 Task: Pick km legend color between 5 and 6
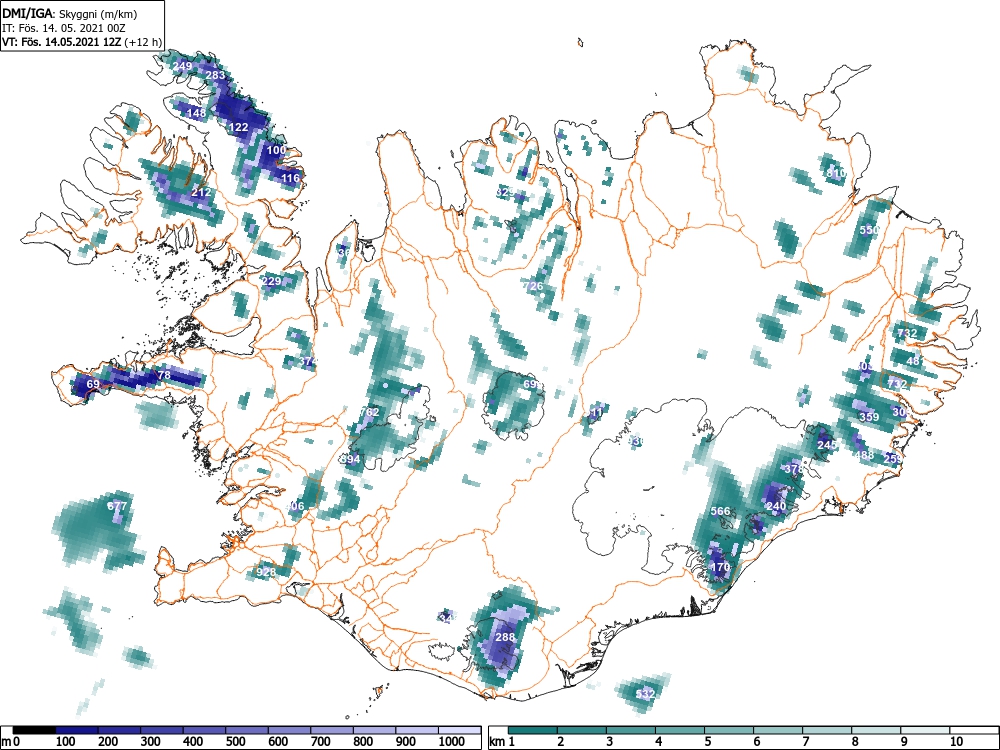(730, 730)
